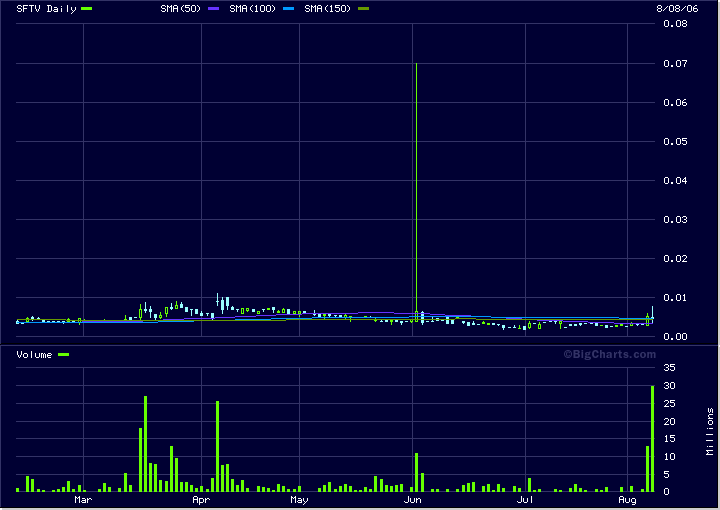Click the Volume legend label
Viewport: 720px width, 510px height.
point(34,355)
